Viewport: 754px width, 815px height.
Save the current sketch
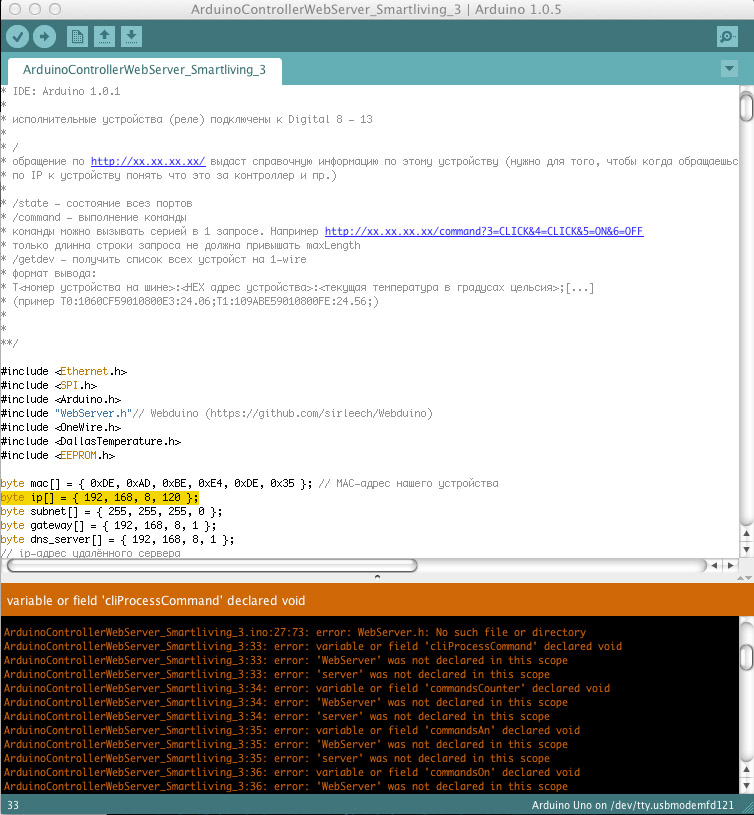tap(131, 37)
